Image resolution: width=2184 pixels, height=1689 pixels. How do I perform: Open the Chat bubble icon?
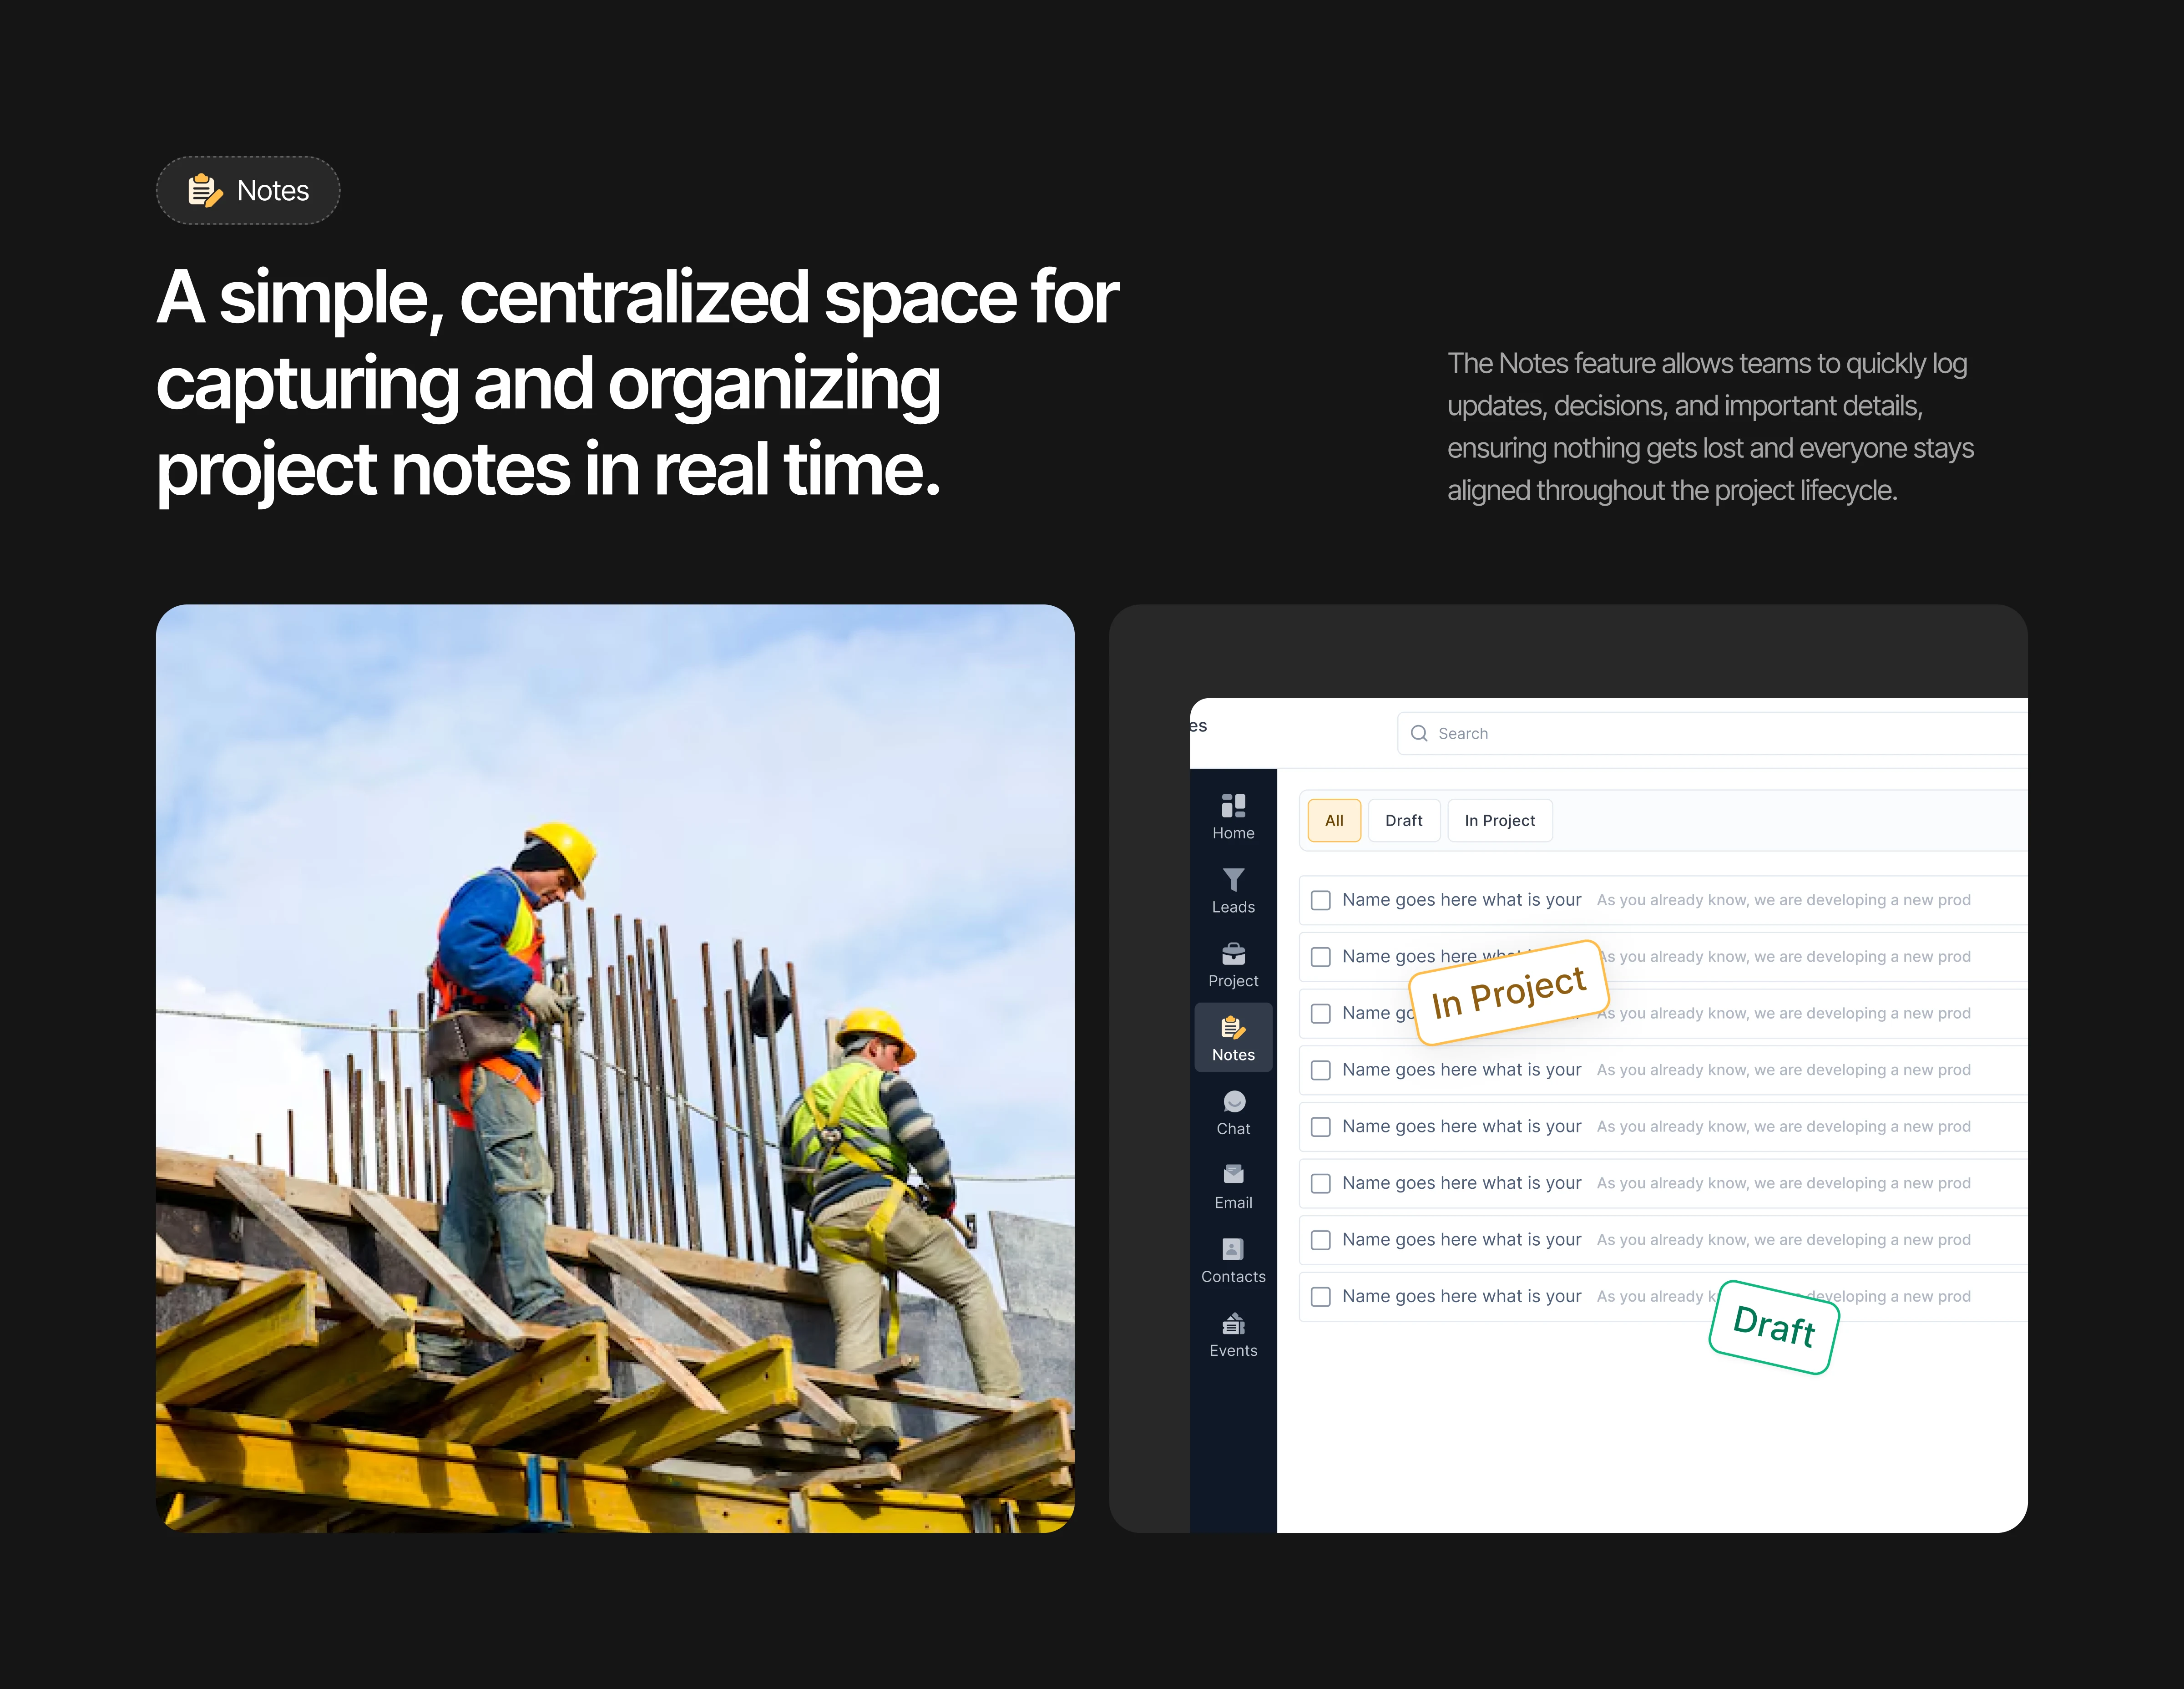point(1233,1102)
